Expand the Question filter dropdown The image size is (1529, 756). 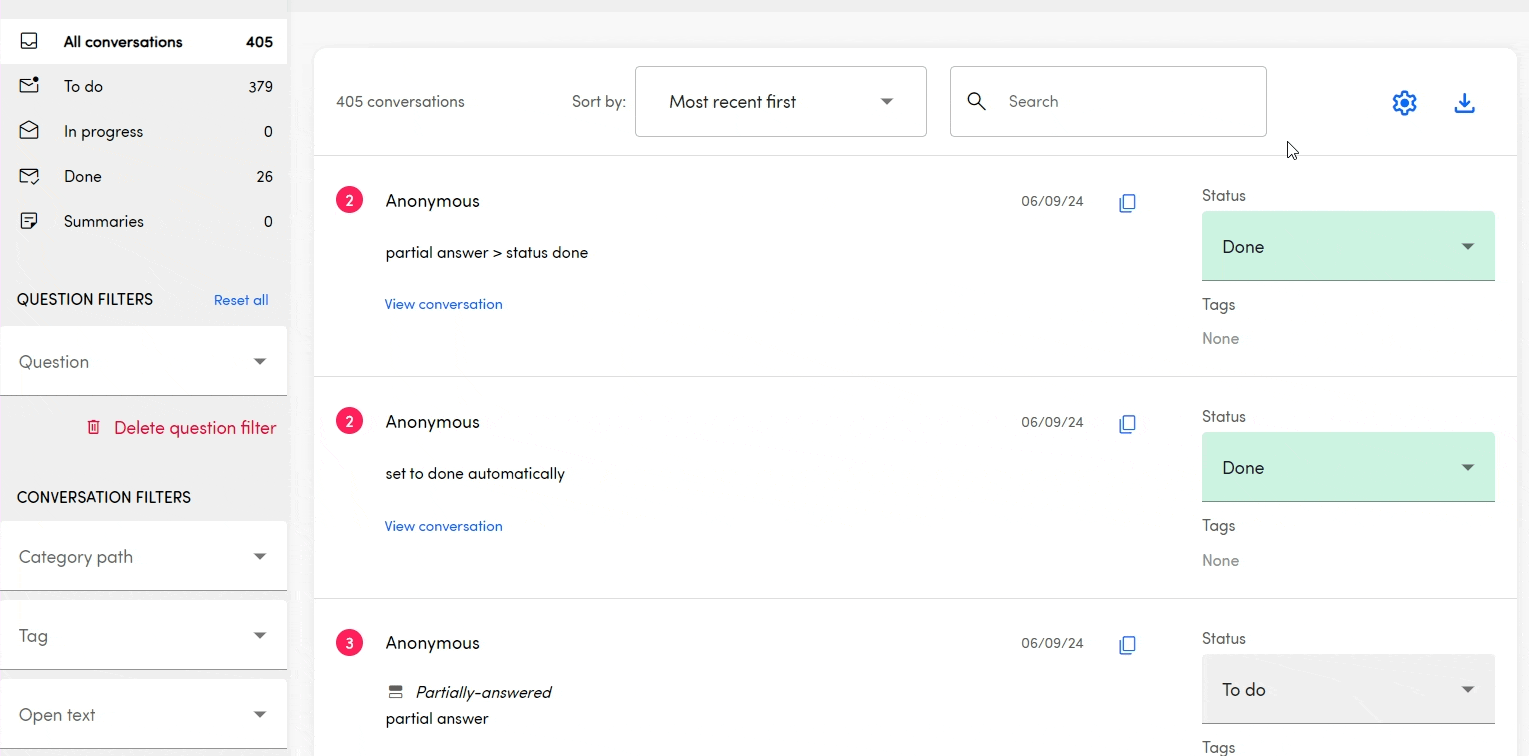[143, 361]
